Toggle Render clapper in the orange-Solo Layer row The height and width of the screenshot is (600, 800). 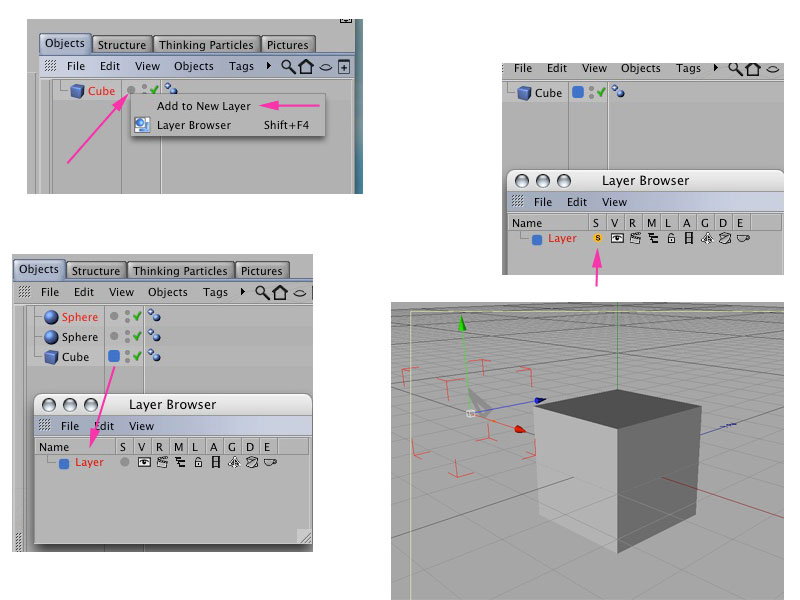coord(635,238)
